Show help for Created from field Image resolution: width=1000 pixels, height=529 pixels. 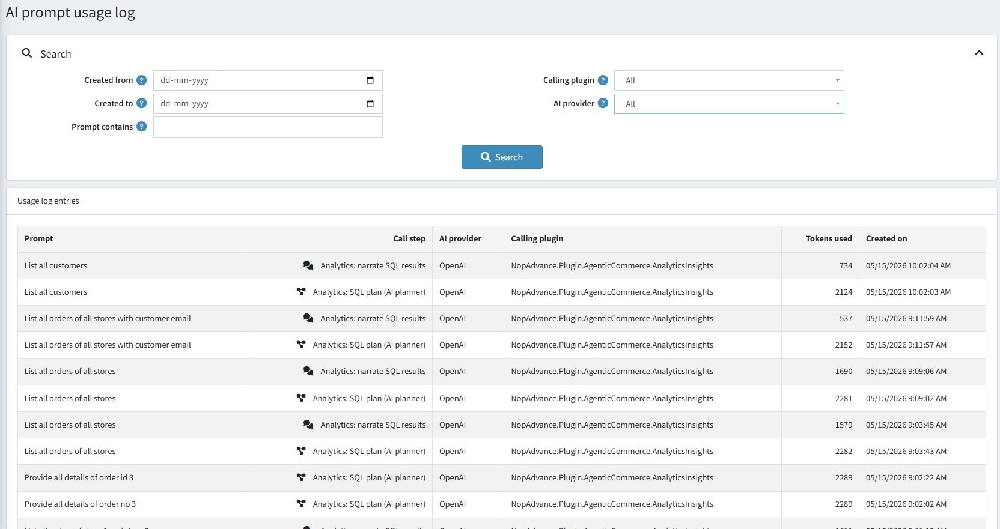click(142, 80)
